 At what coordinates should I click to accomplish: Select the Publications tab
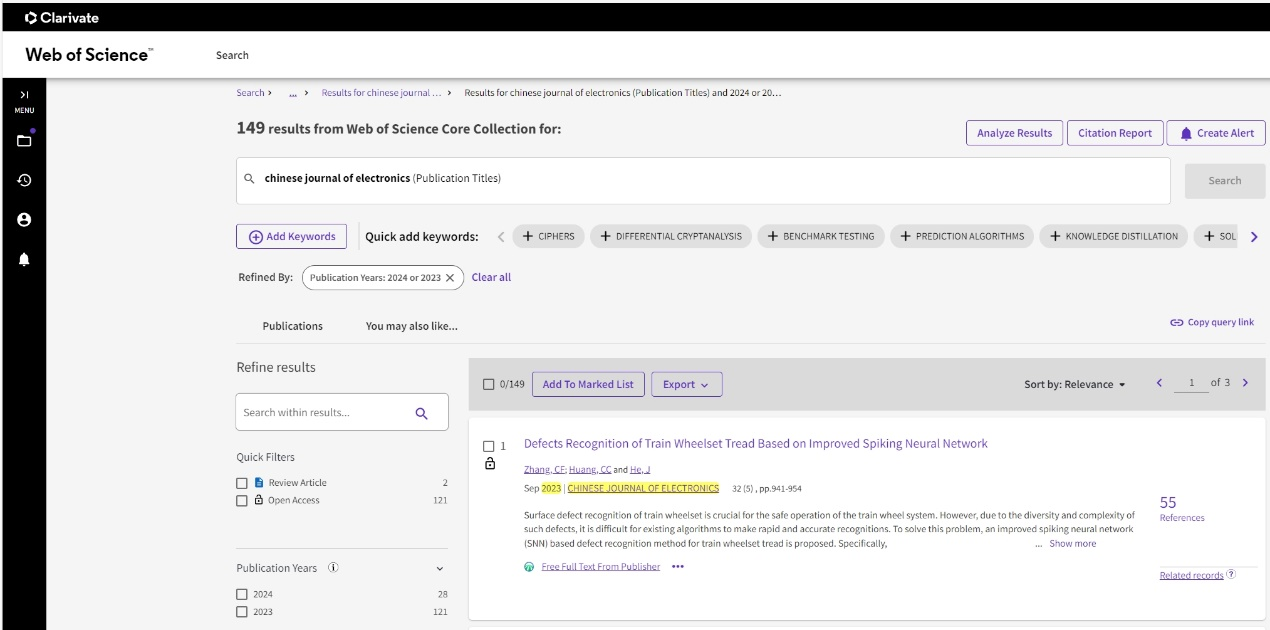[x=292, y=326]
